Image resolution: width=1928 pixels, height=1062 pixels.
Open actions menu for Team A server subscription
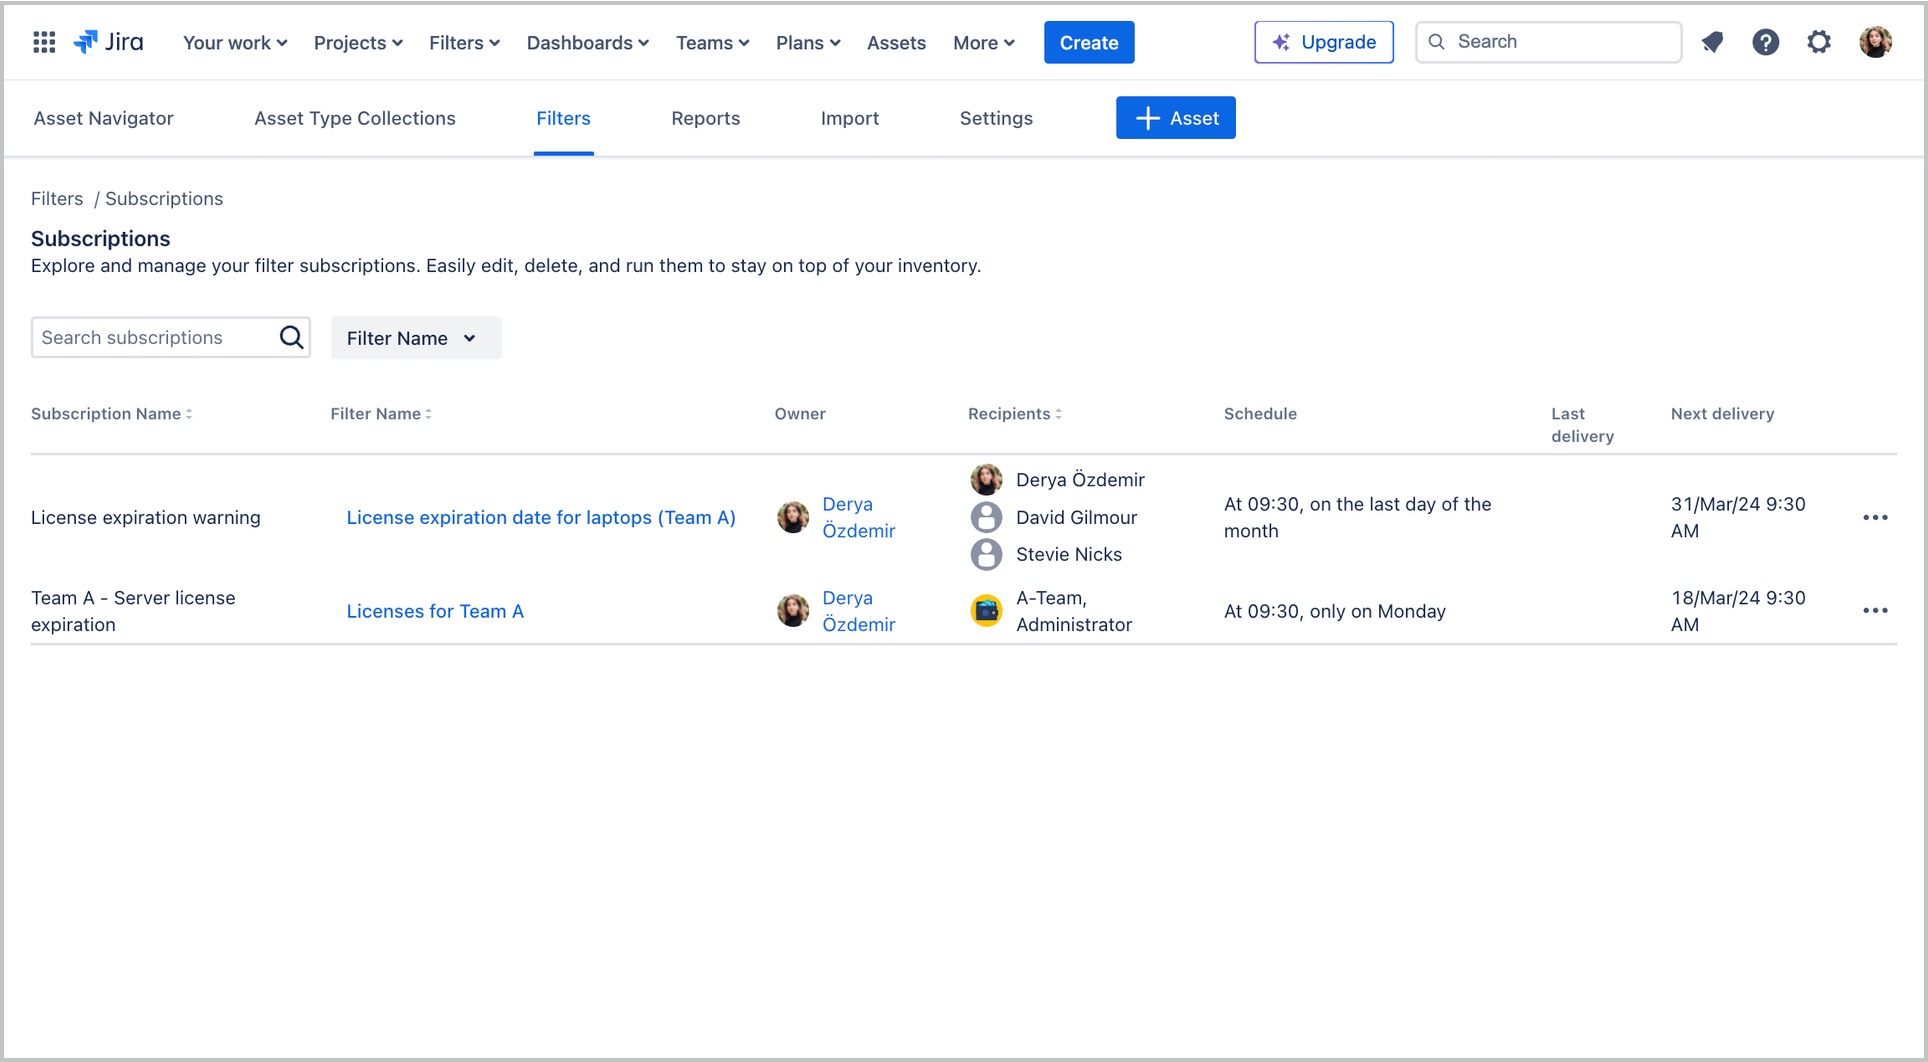coord(1875,611)
